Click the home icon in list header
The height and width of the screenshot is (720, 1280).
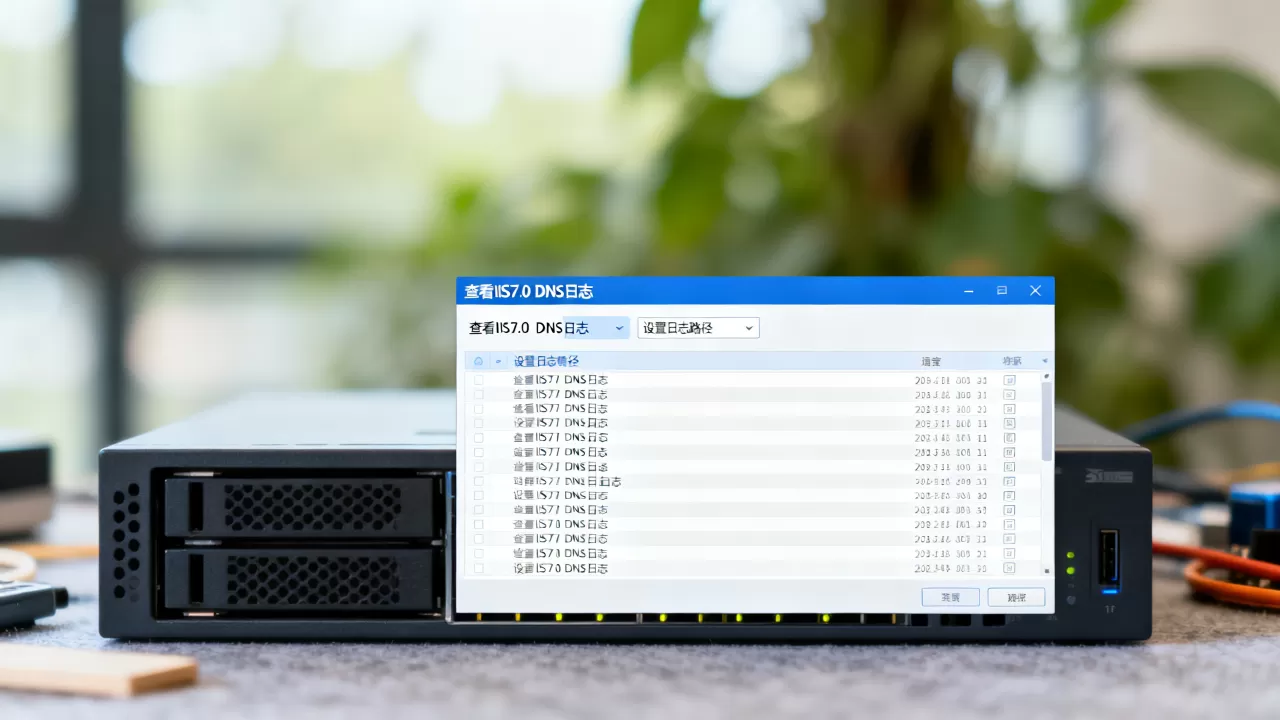coord(478,361)
